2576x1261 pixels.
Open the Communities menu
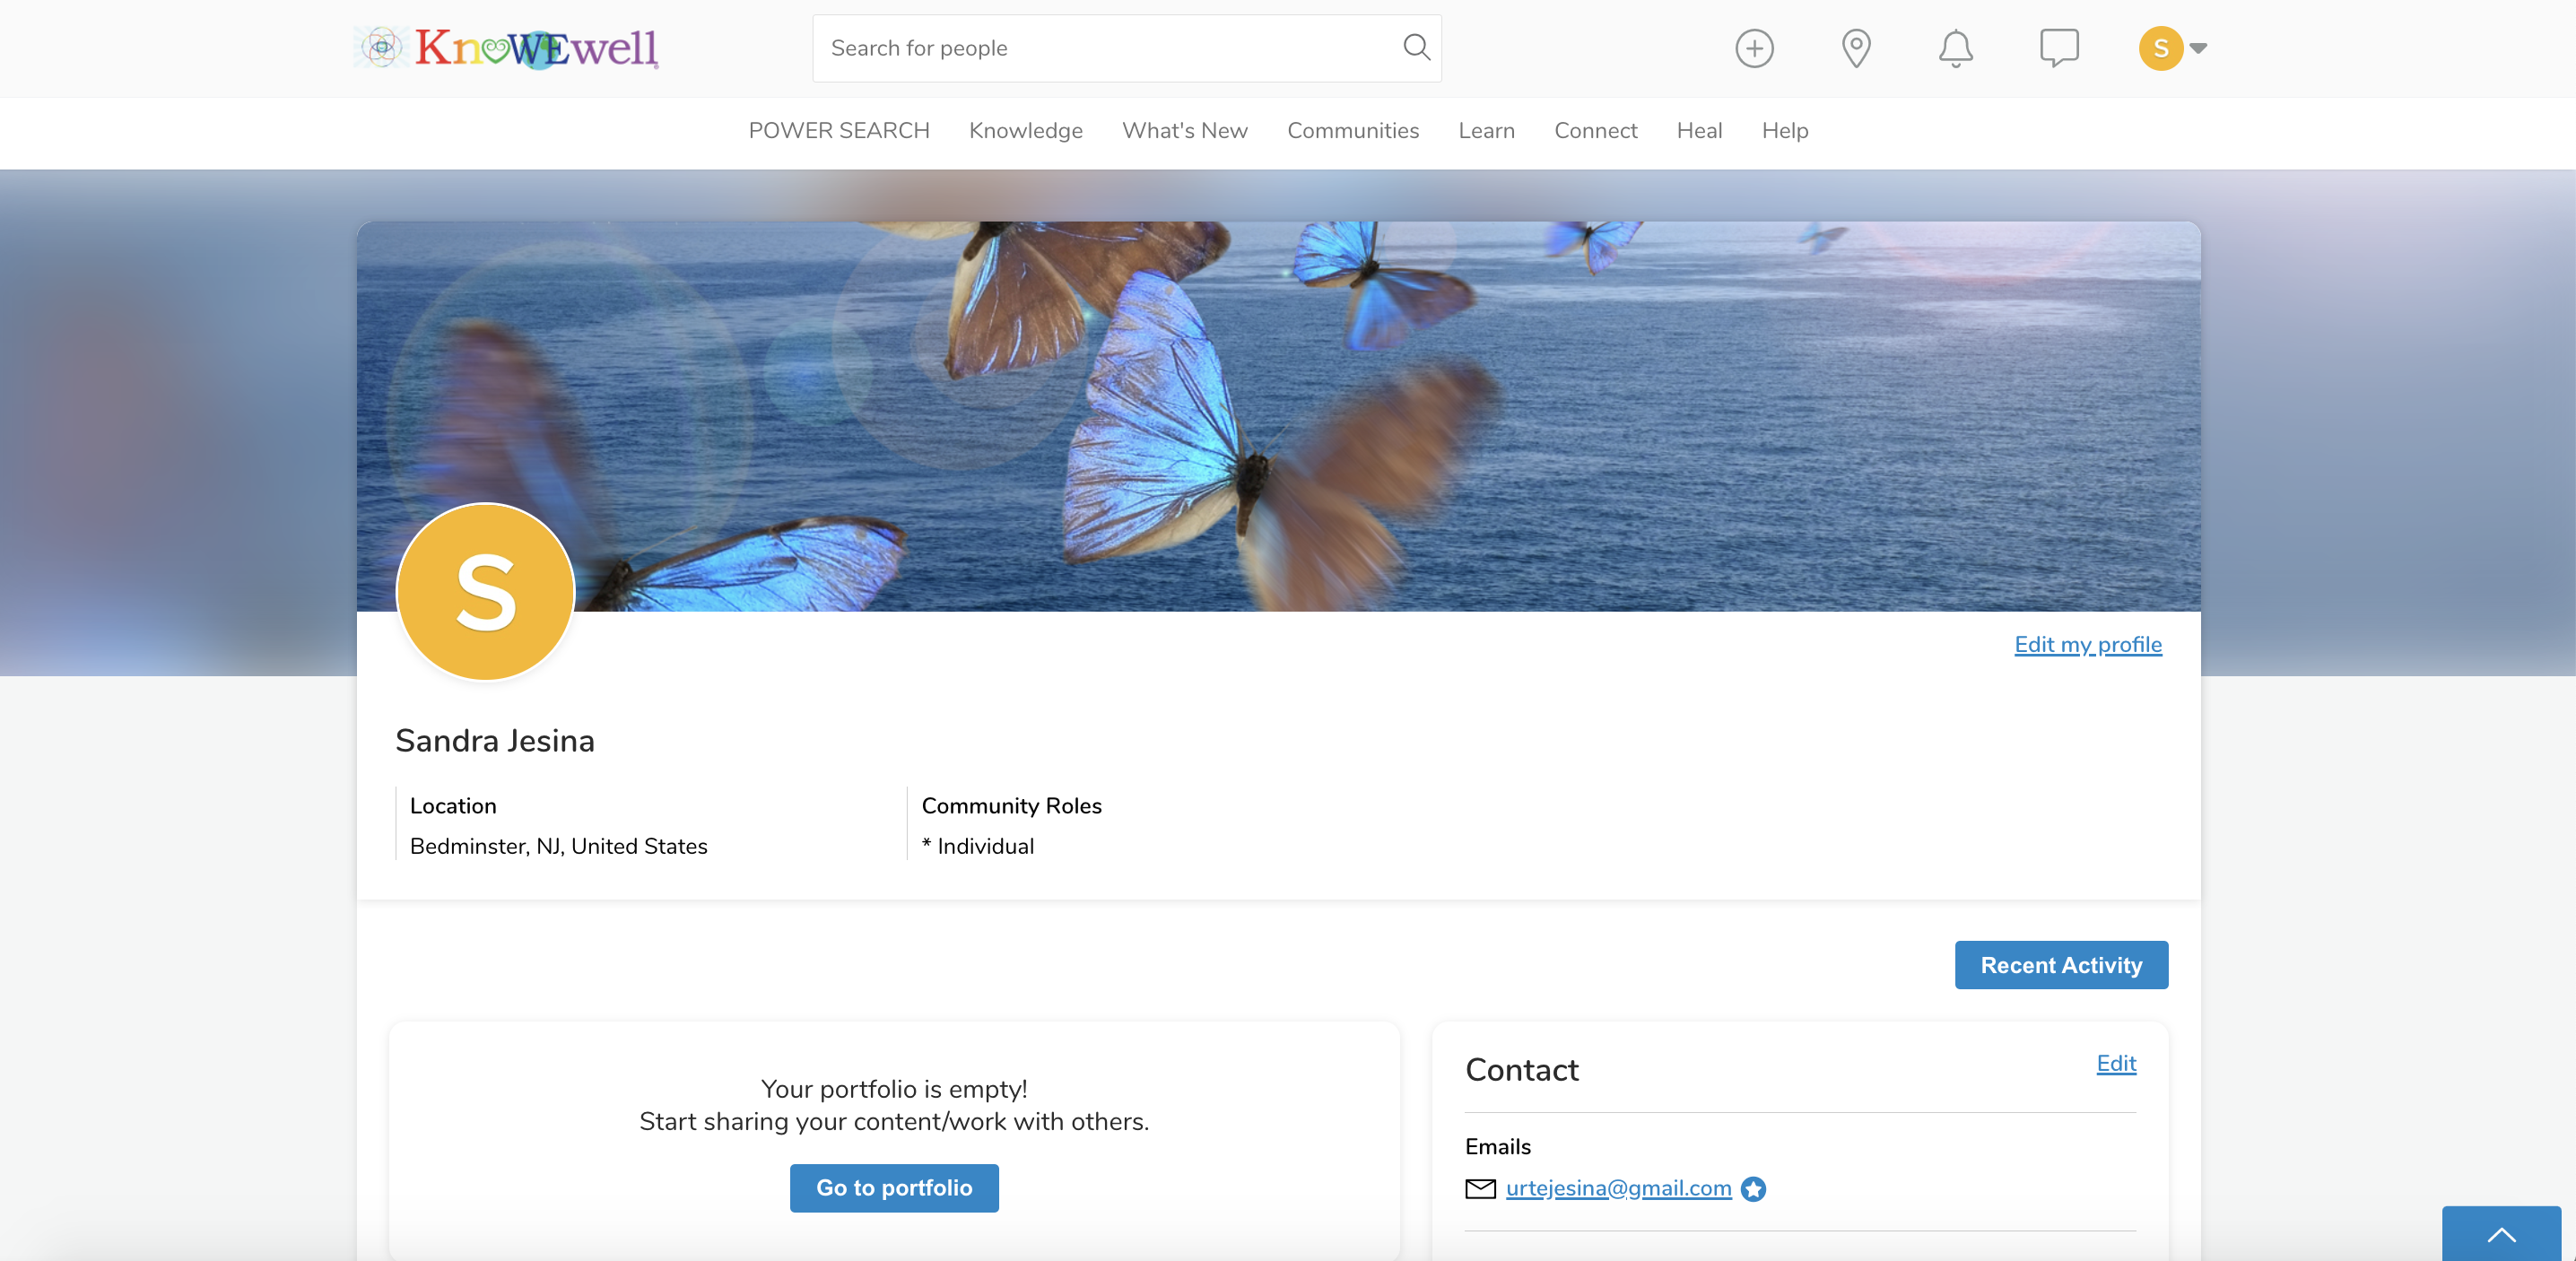pyautogui.click(x=1352, y=131)
